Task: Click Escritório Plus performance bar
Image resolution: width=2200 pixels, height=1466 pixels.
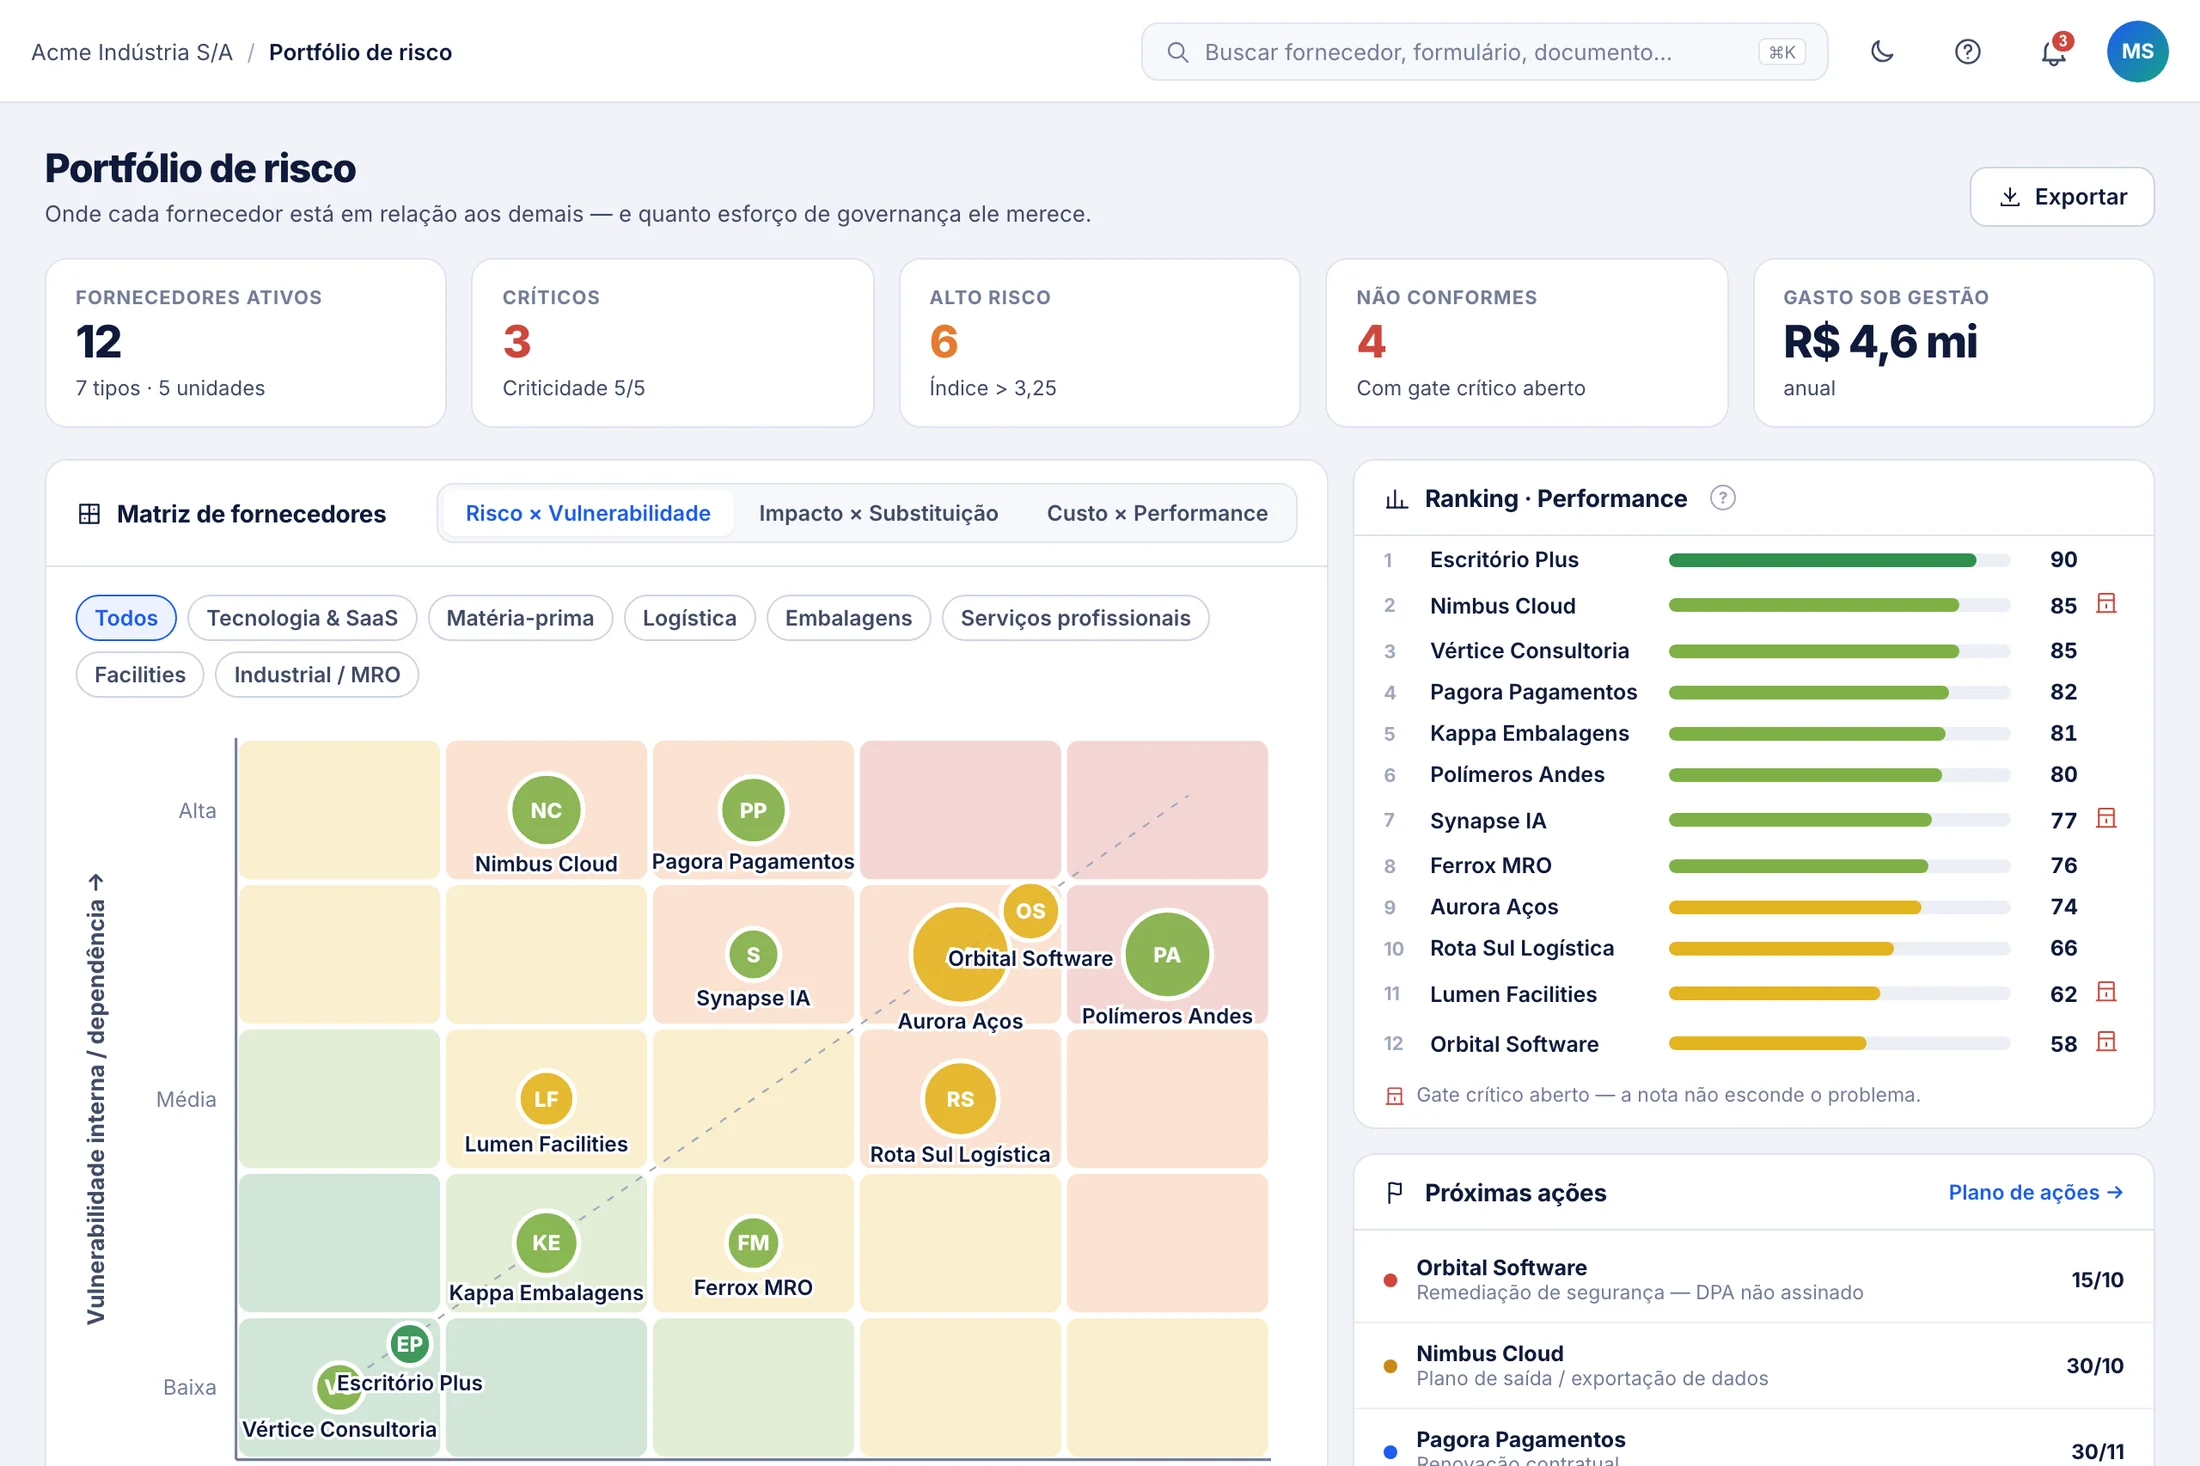Action: point(1839,560)
